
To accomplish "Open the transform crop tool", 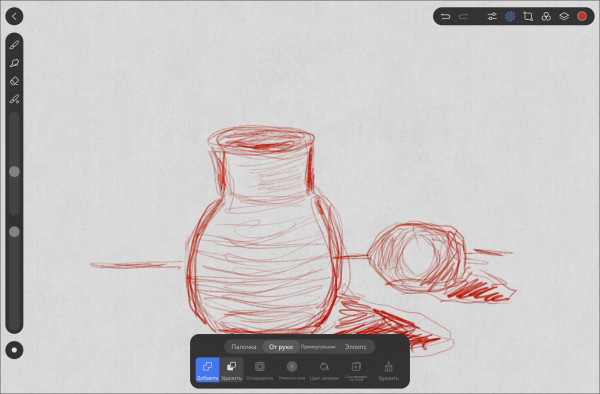I will pyautogui.click(x=528, y=16).
